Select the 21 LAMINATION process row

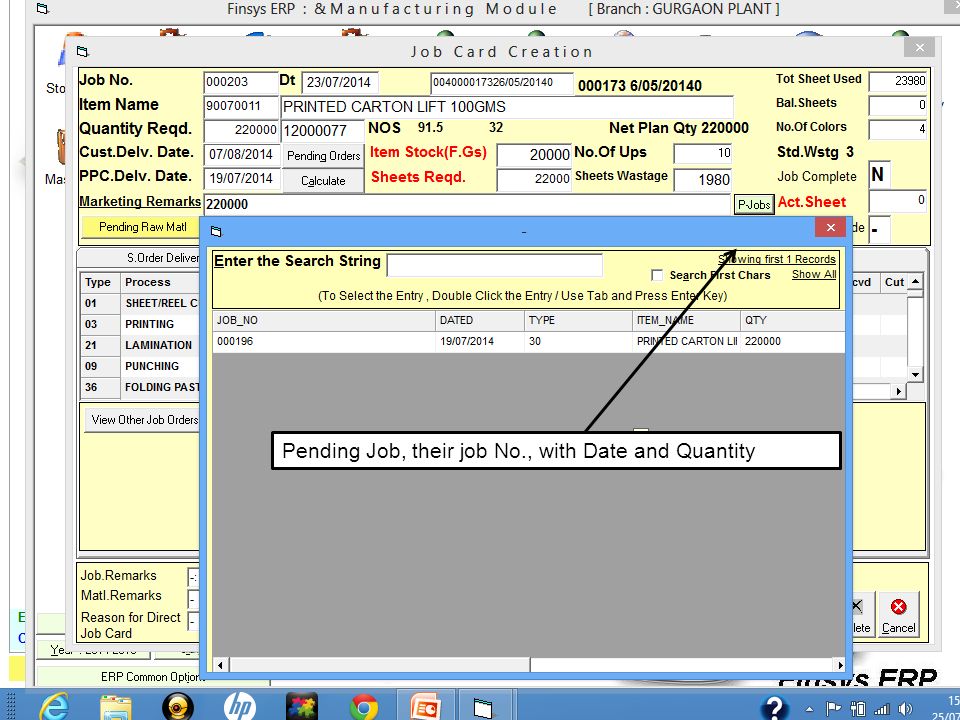coord(141,345)
